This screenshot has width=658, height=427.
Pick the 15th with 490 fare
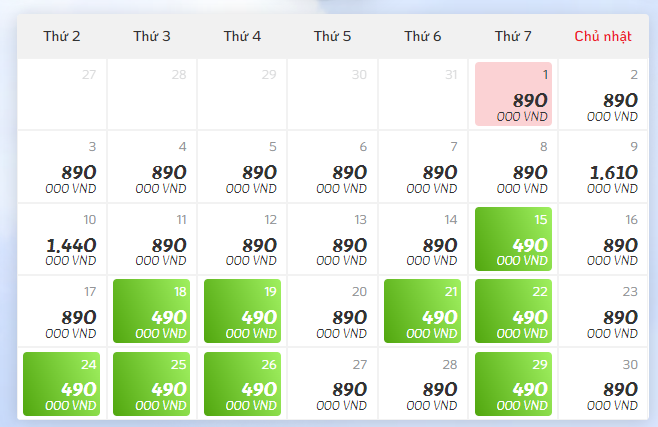tap(513, 239)
